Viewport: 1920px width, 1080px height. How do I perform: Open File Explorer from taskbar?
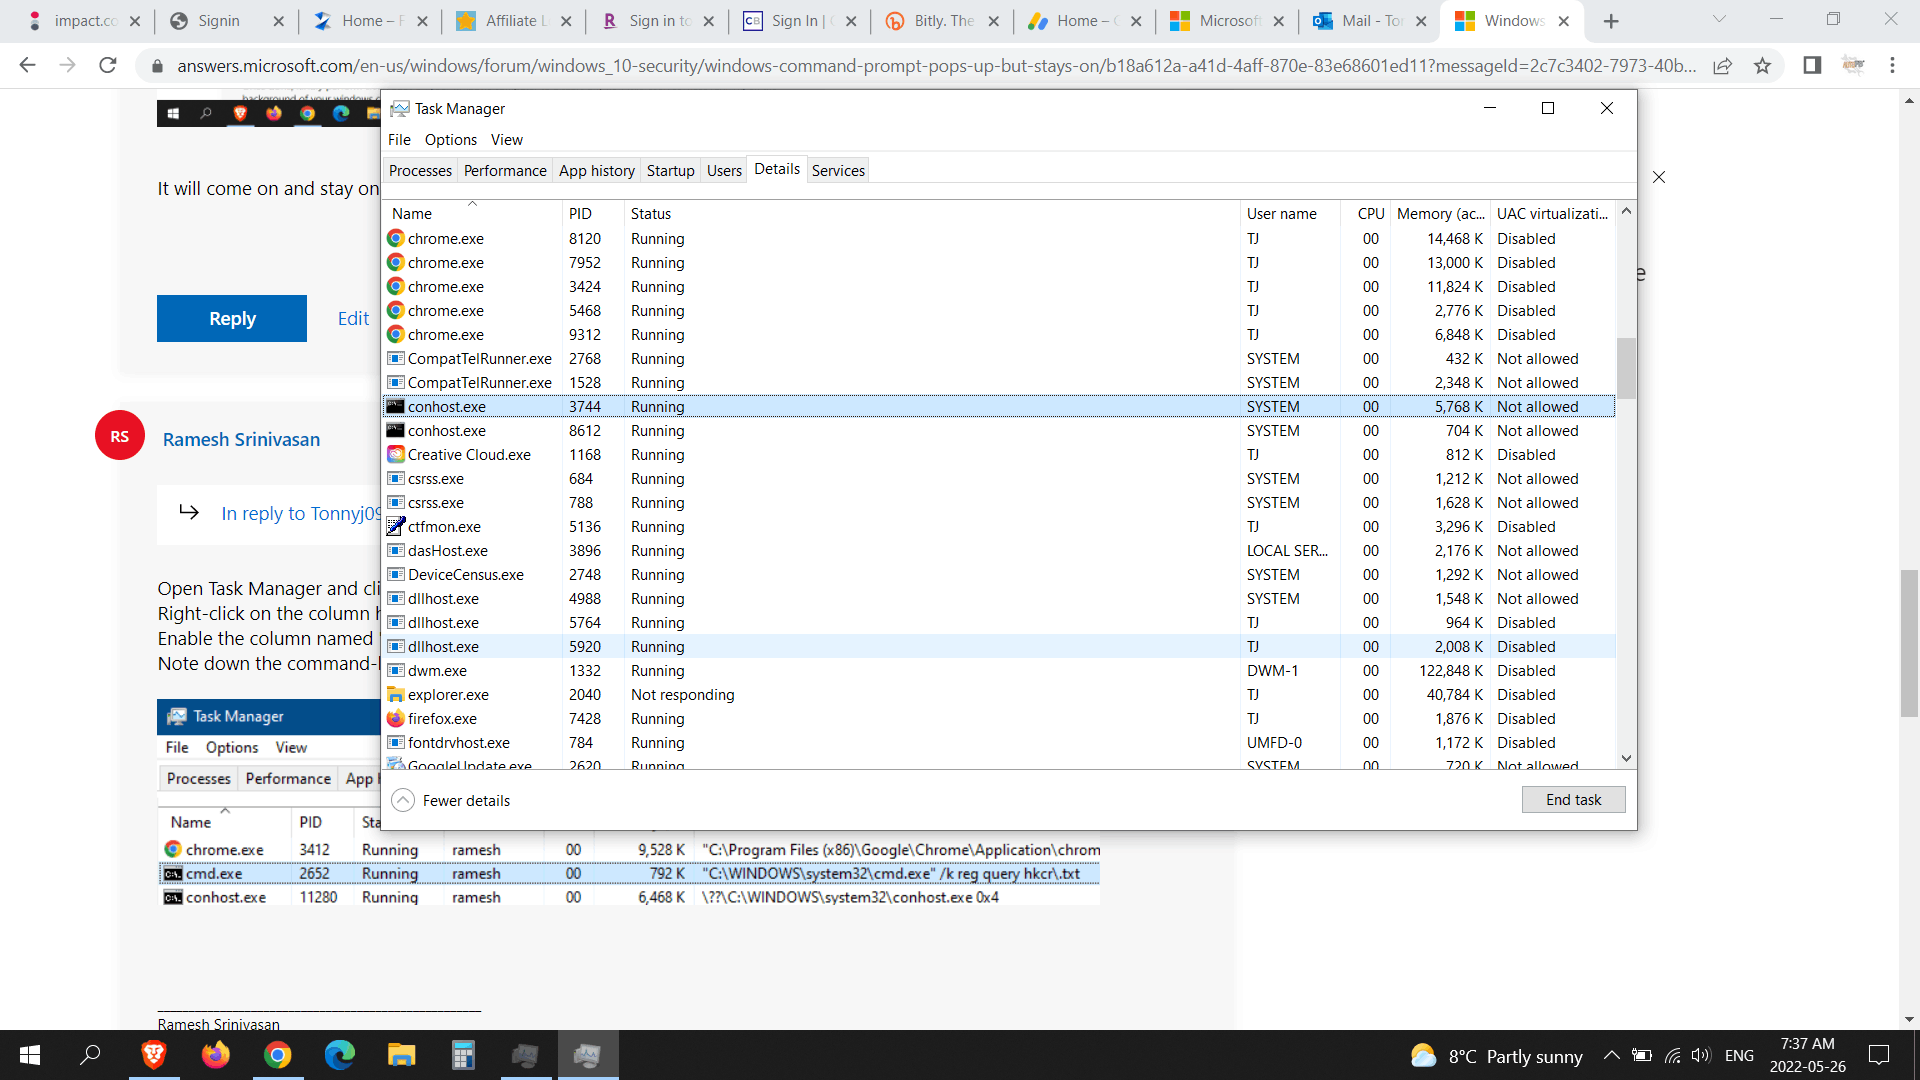(x=402, y=1055)
